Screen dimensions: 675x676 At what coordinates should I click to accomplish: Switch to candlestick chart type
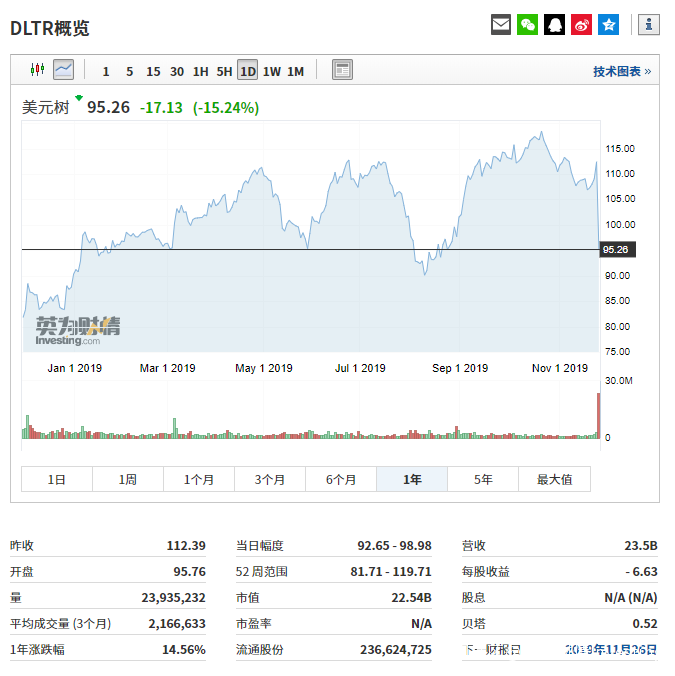coord(38,69)
